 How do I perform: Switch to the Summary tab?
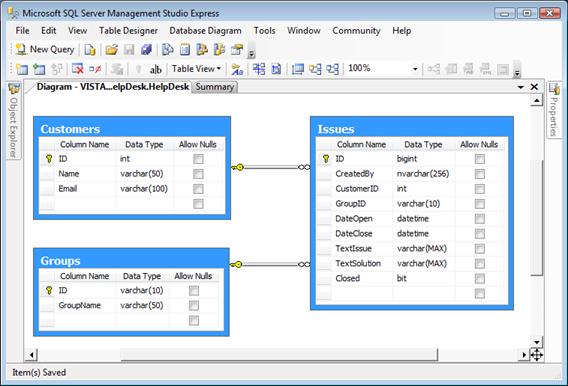pyautogui.click(x=215, y=87)
